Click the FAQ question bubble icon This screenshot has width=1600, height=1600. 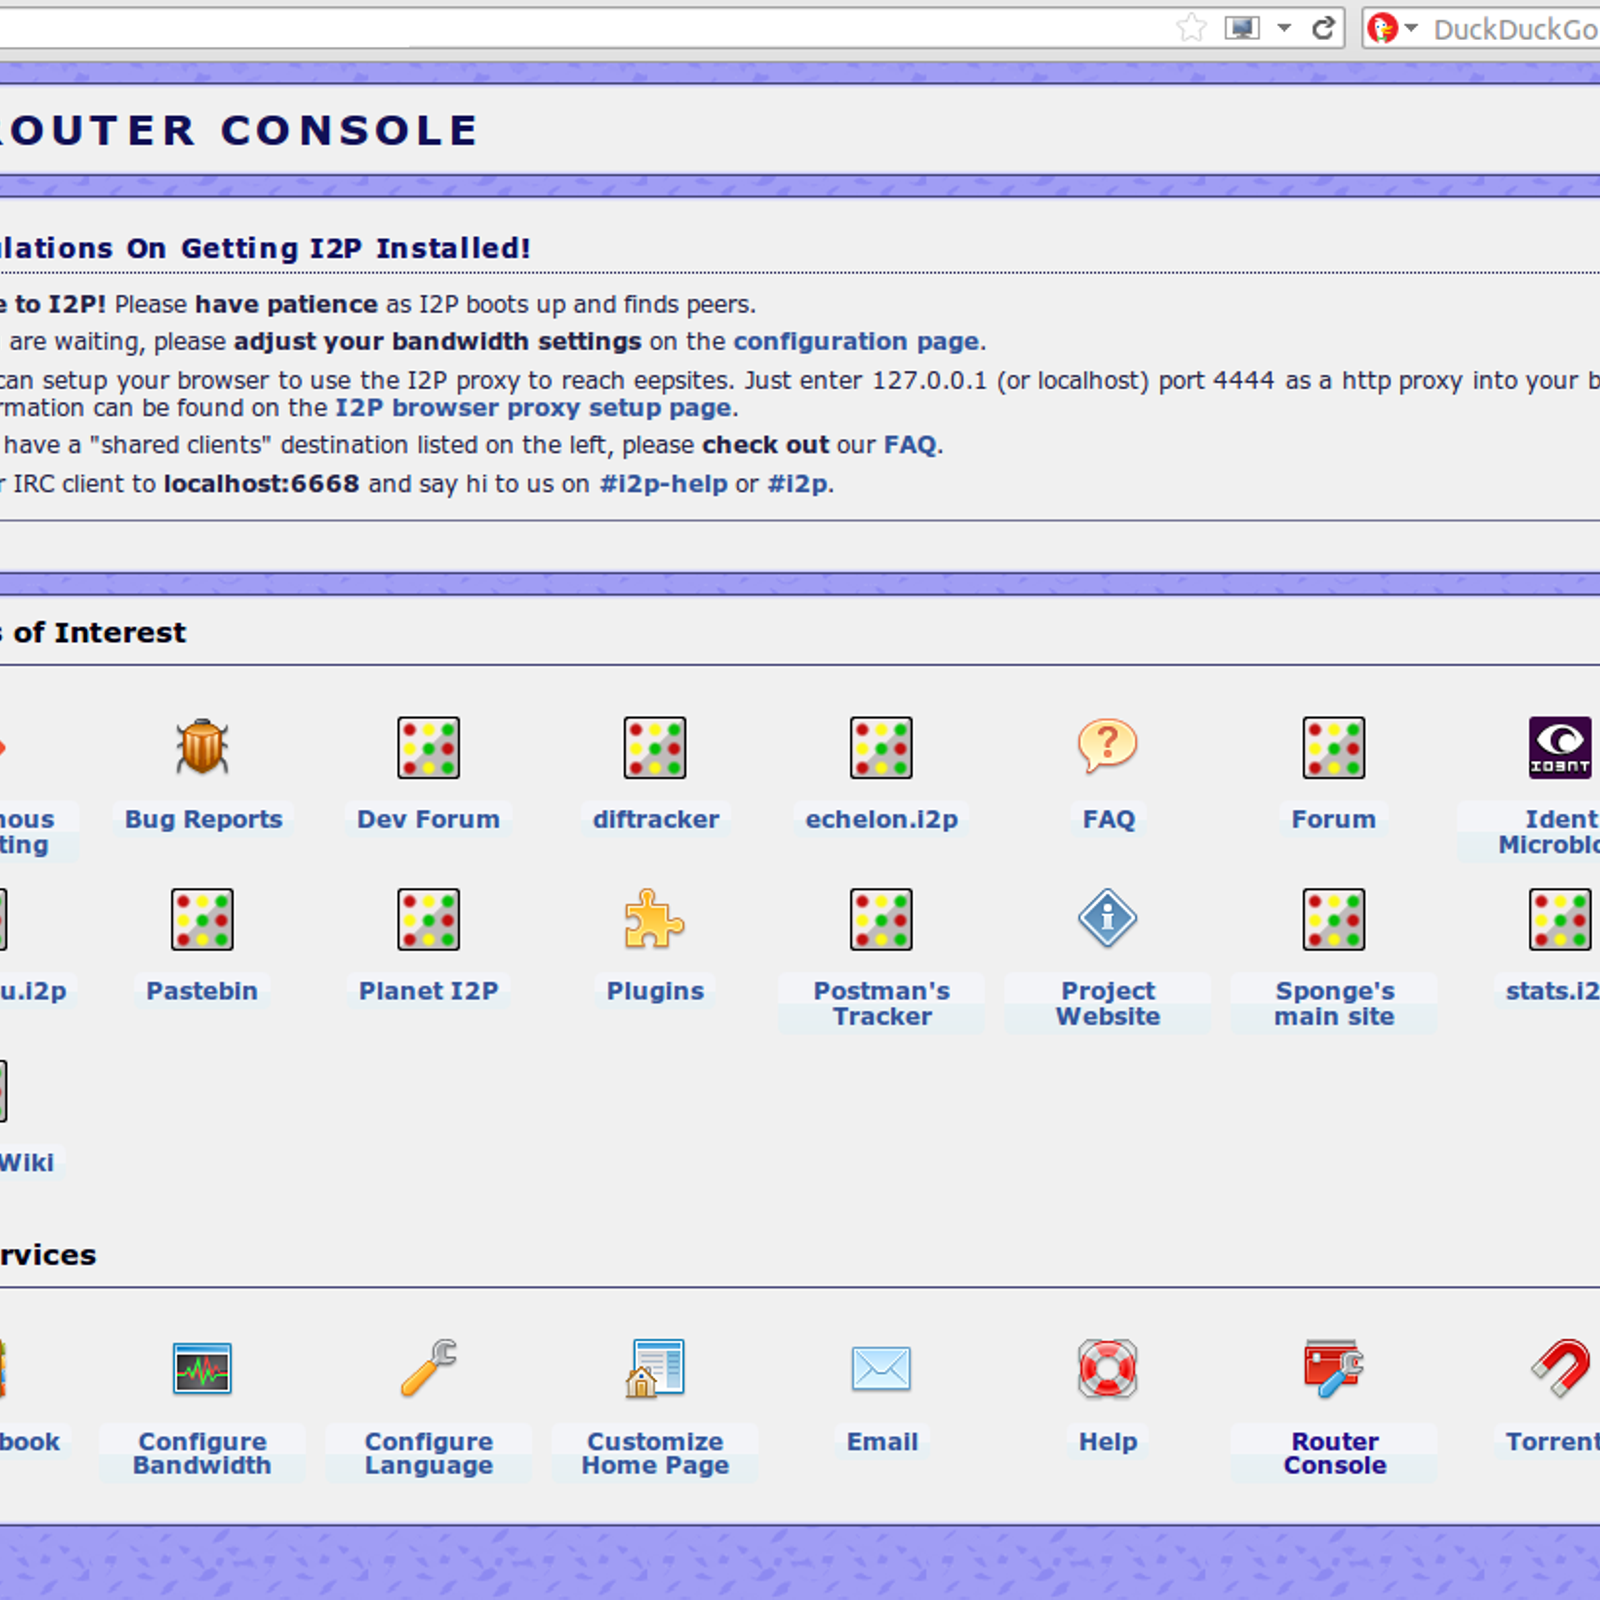tap(1108, 746)
